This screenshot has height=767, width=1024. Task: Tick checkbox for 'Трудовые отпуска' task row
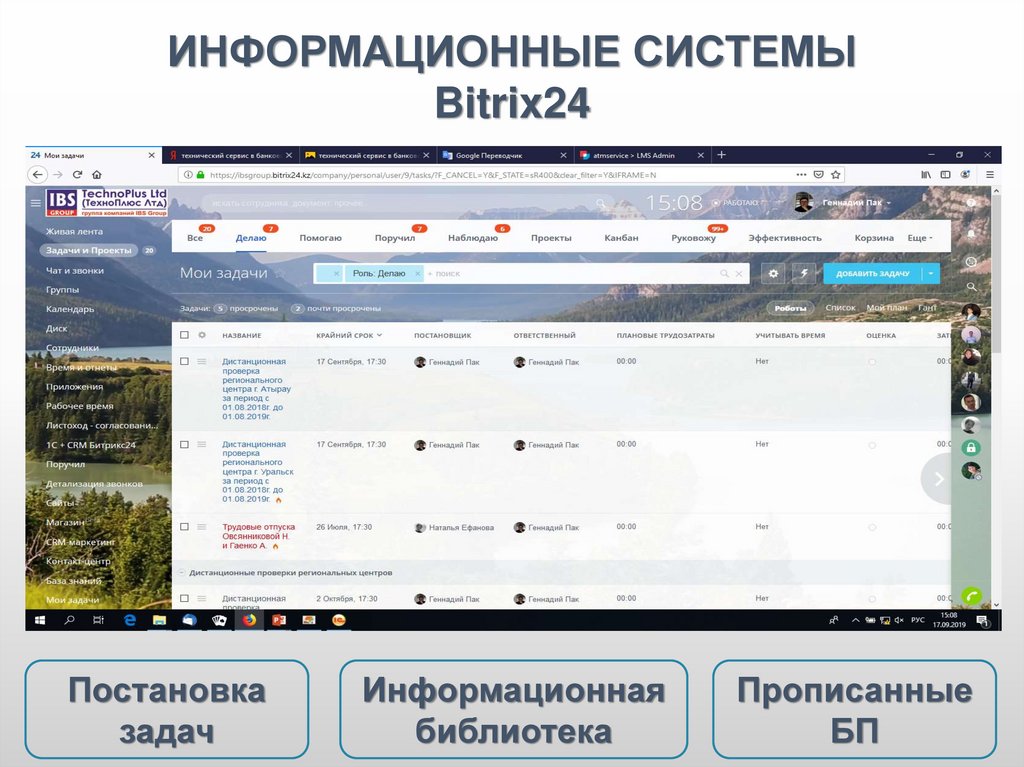pos(184,526)
